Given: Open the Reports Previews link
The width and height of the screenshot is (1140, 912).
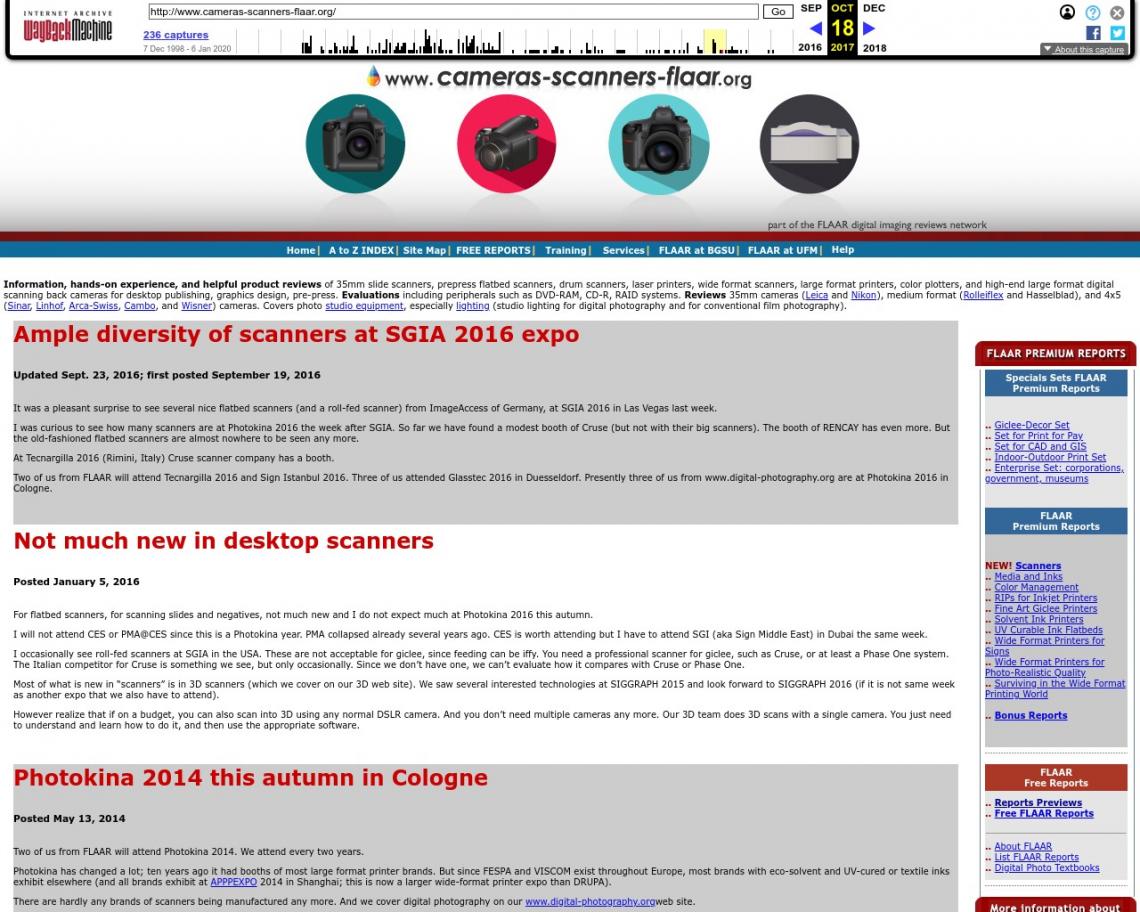Looking at the screenshot, I should tap(1037, 803).
